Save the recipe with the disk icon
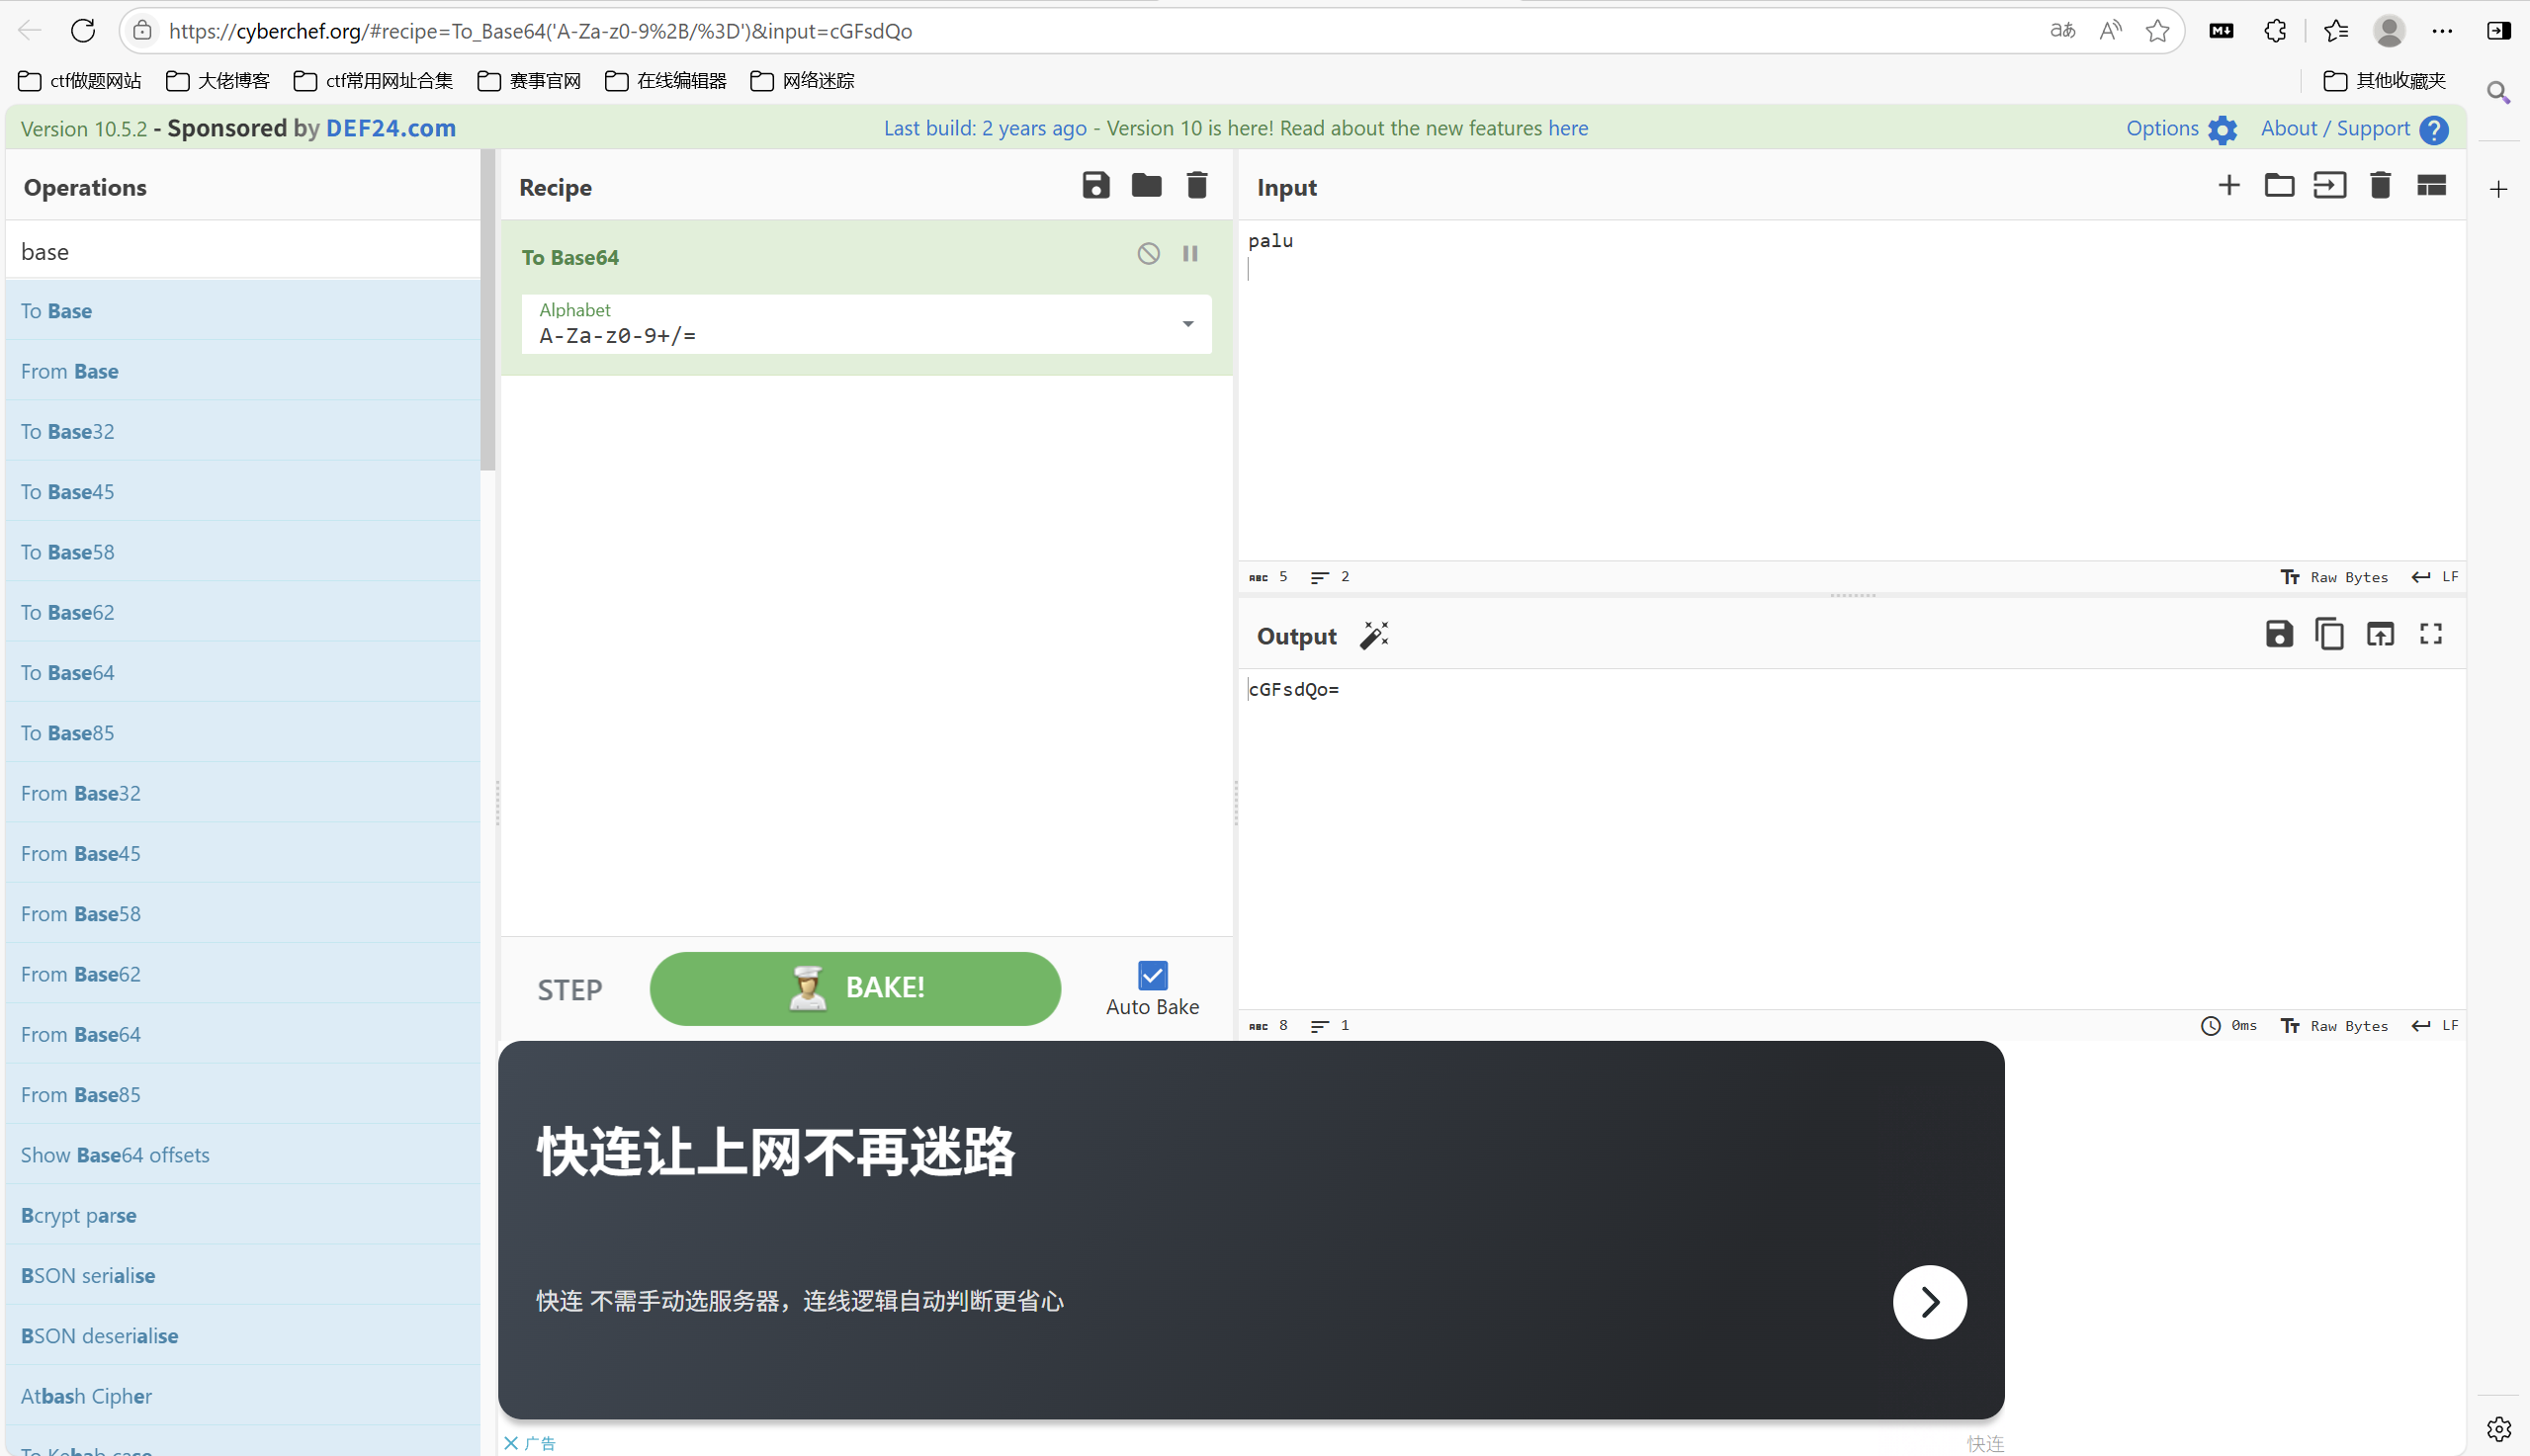Screen dimensions: 2530x1456 coord(1096,186)
